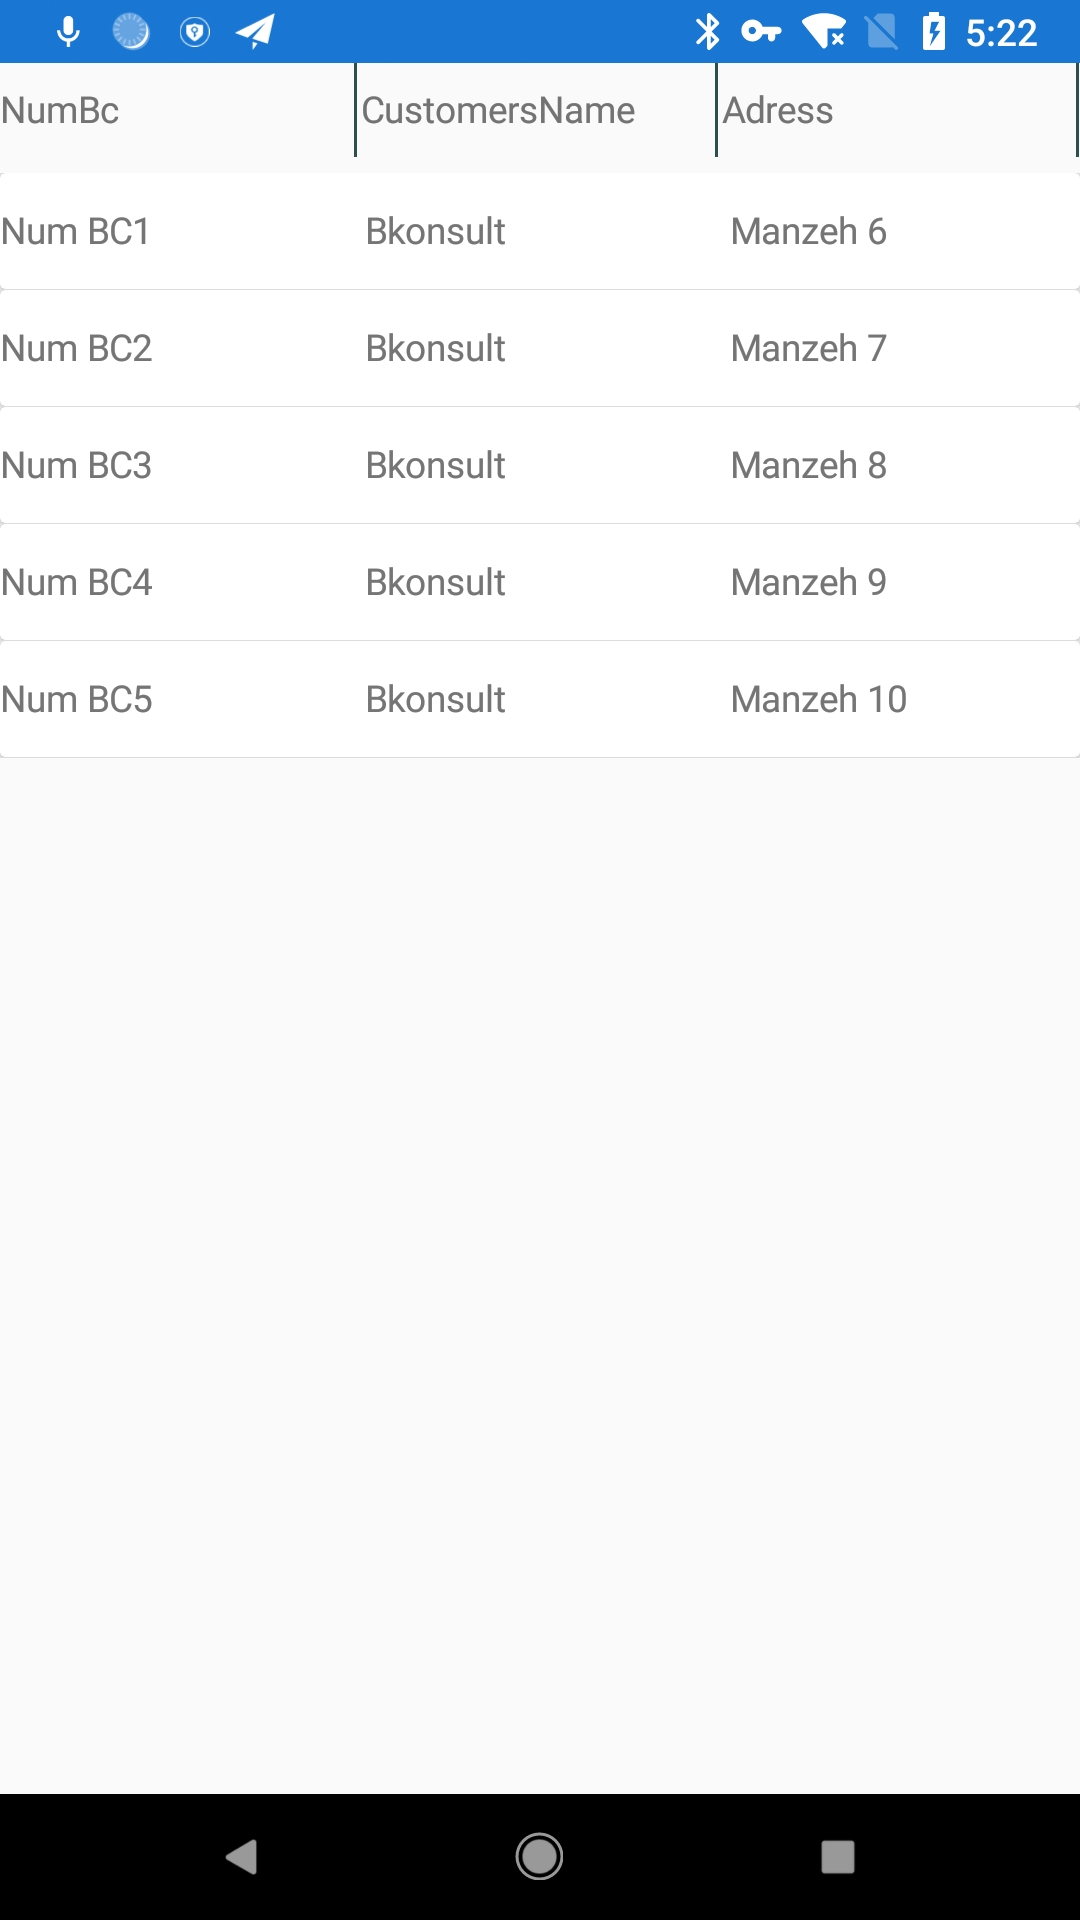The image size is (1080, 1920).
Task: Tap the VPN key icon
Action: (761, 32)
